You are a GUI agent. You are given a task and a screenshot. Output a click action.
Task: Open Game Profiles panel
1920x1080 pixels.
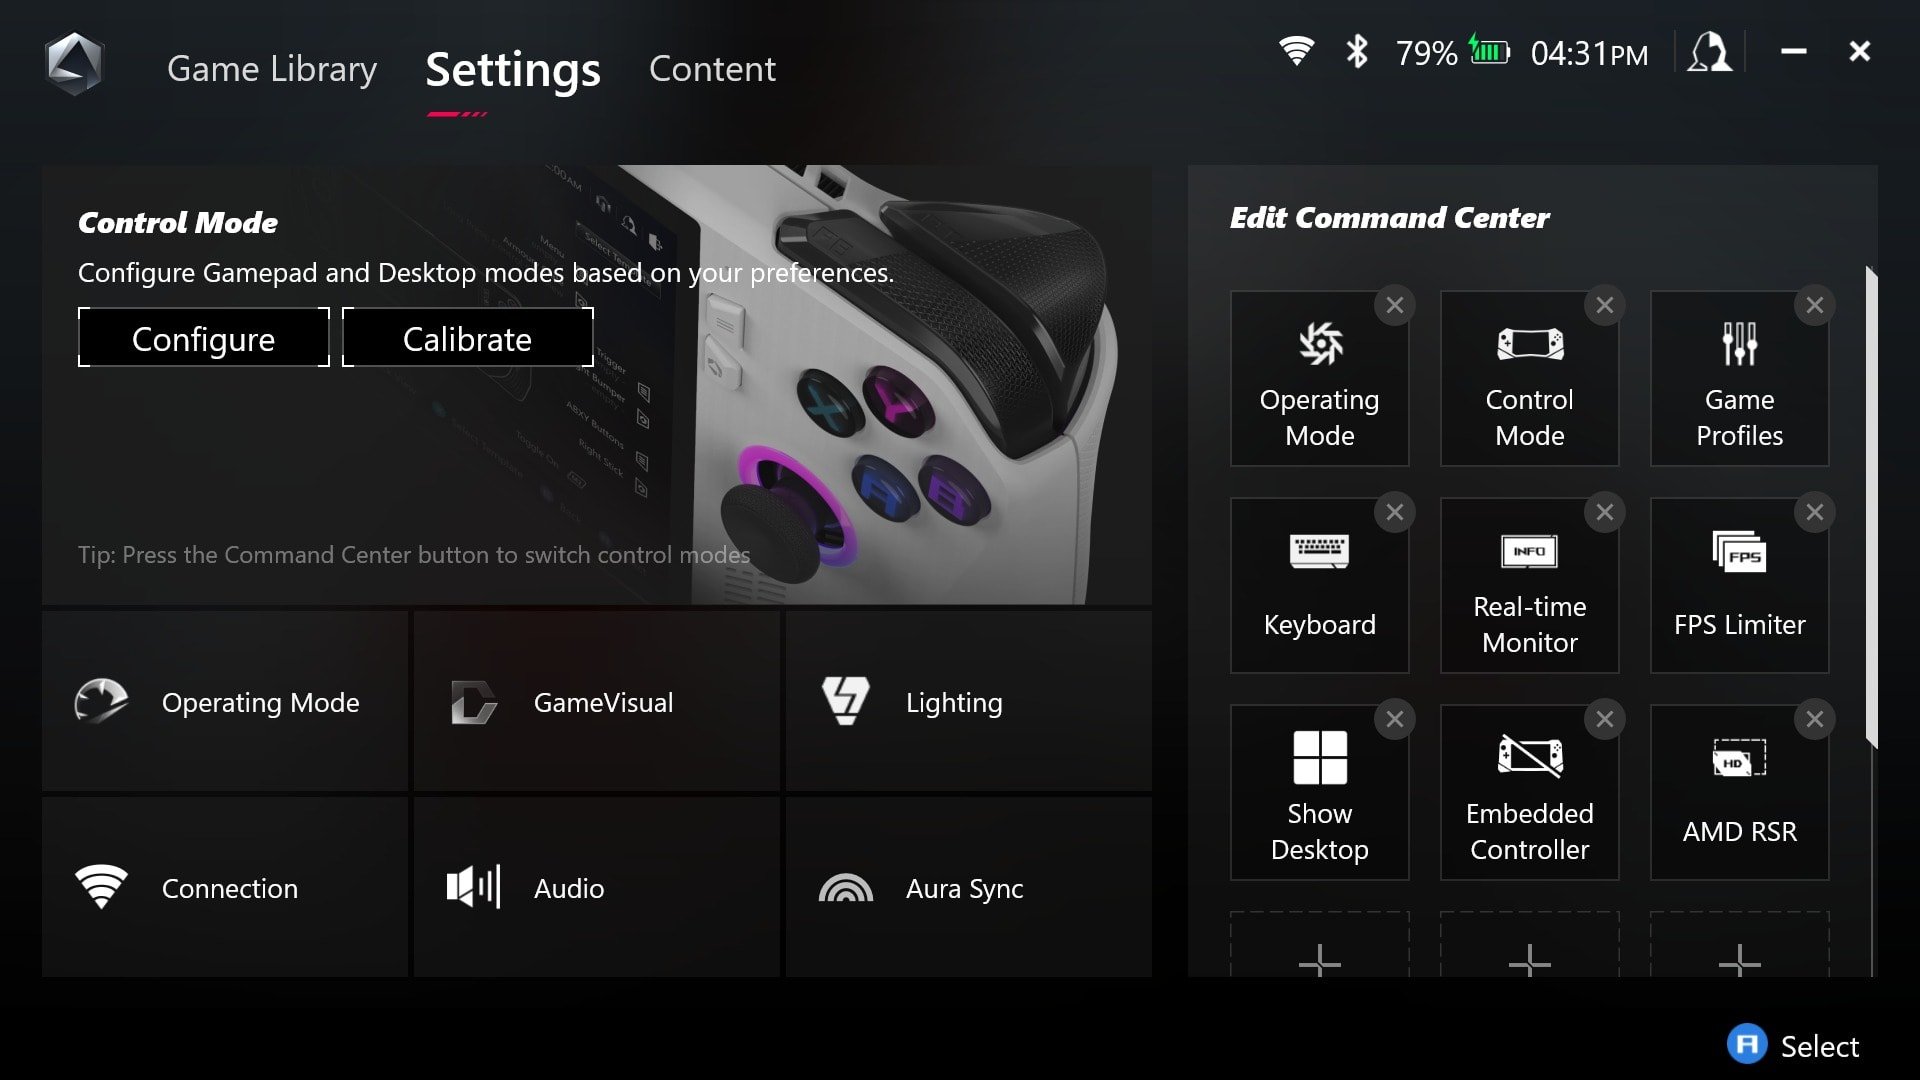(1739, 376)
